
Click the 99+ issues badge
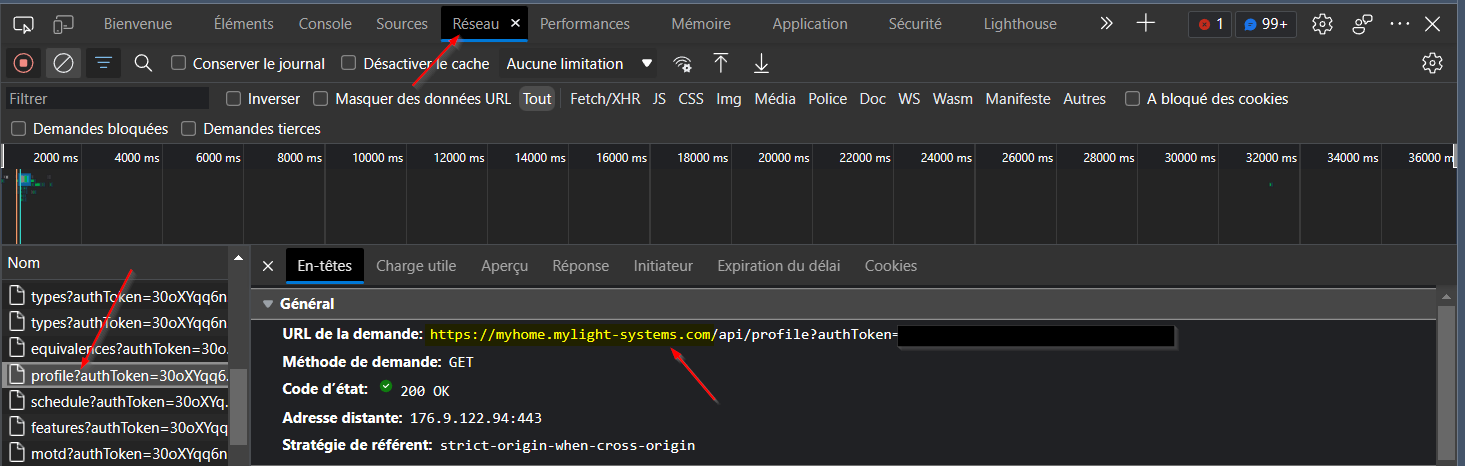(x=1266, y=23)
